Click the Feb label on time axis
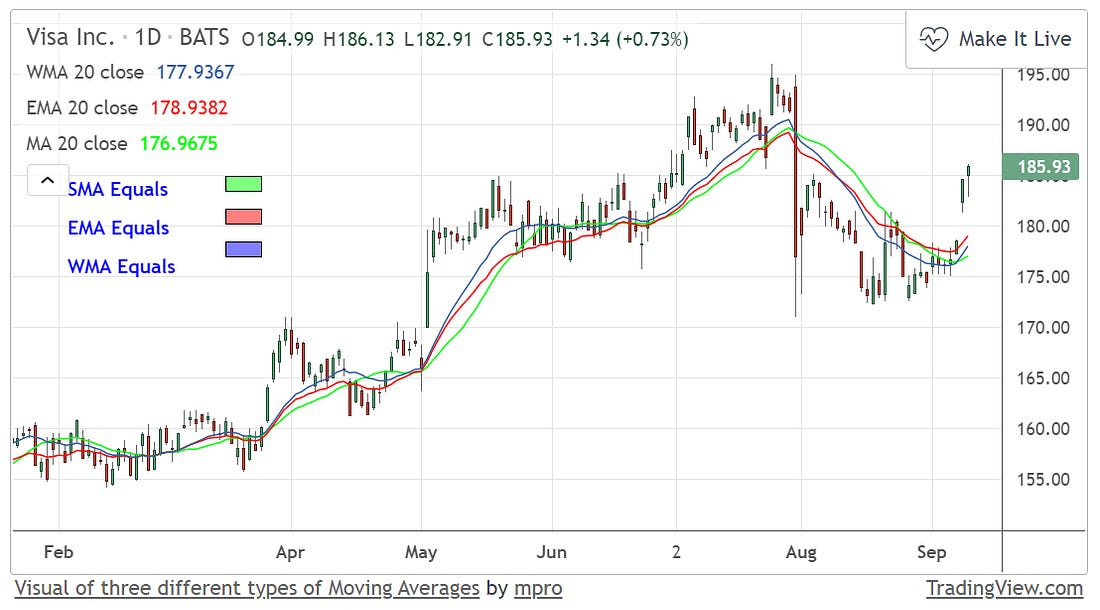 [58, 553]
